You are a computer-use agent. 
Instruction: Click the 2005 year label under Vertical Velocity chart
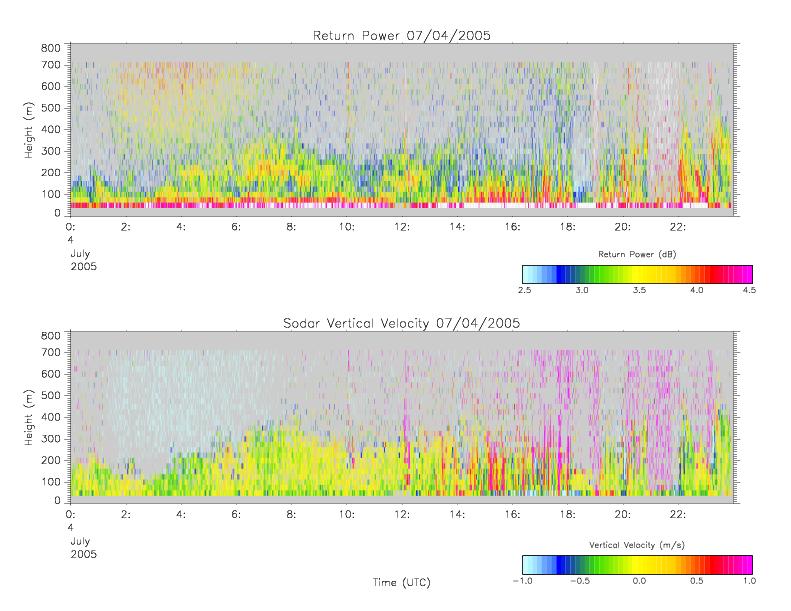(x=83, y=554)
